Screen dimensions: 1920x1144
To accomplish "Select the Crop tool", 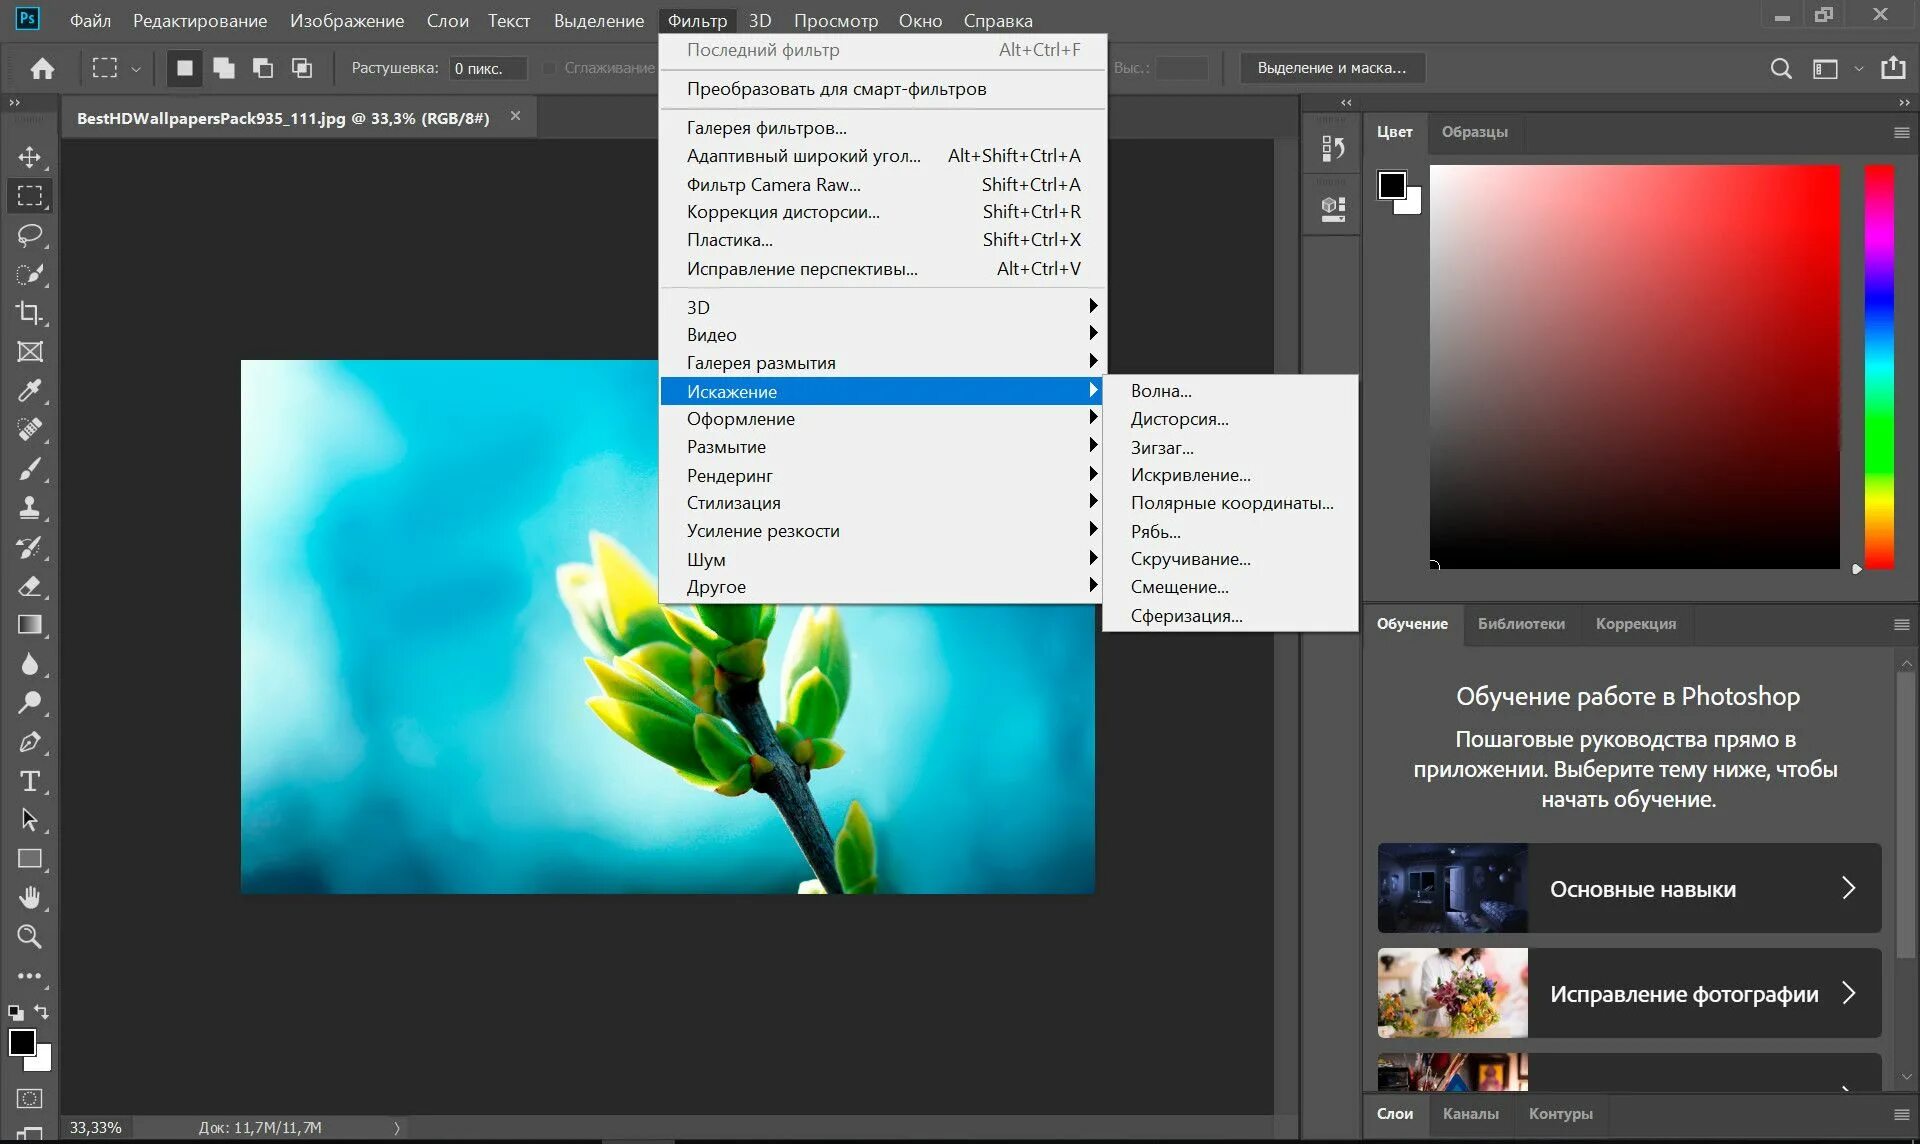I will point(30,313).
